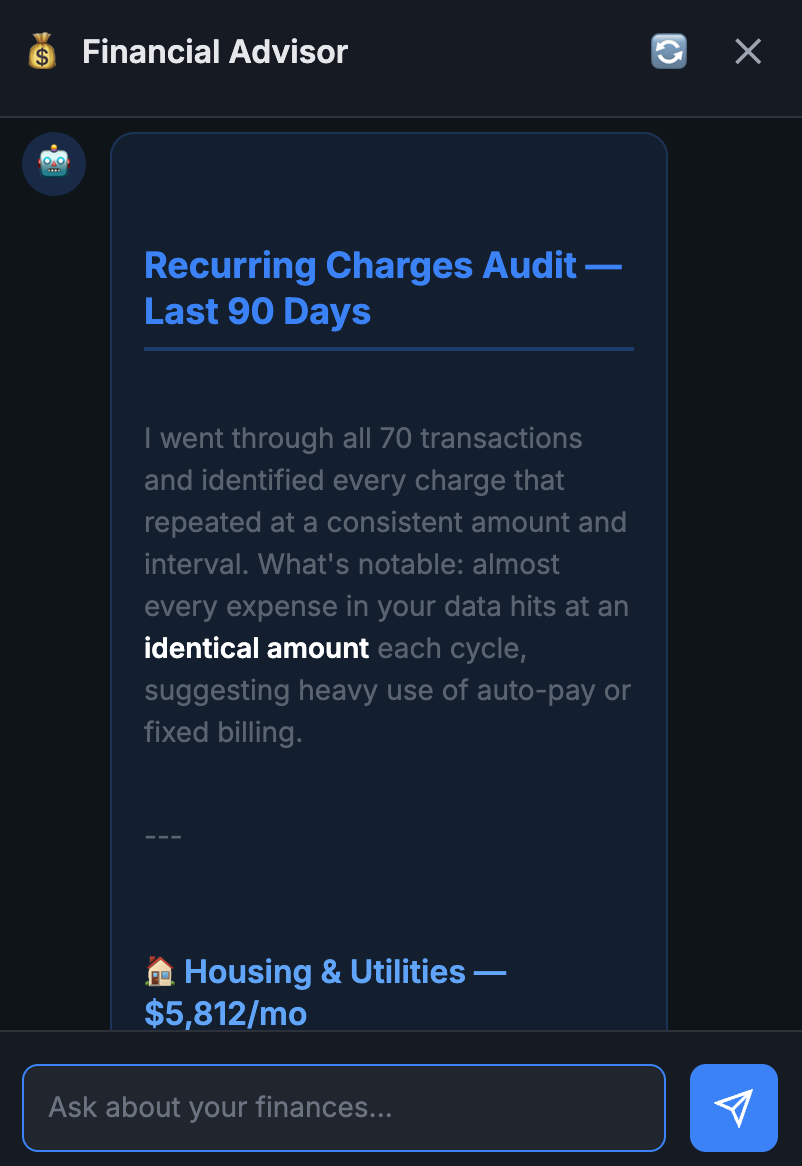This screenshot has width=802, height=1166.
Task: Click the money bag icon in the header
Action: pyautogui.click(x=41, y=51)
